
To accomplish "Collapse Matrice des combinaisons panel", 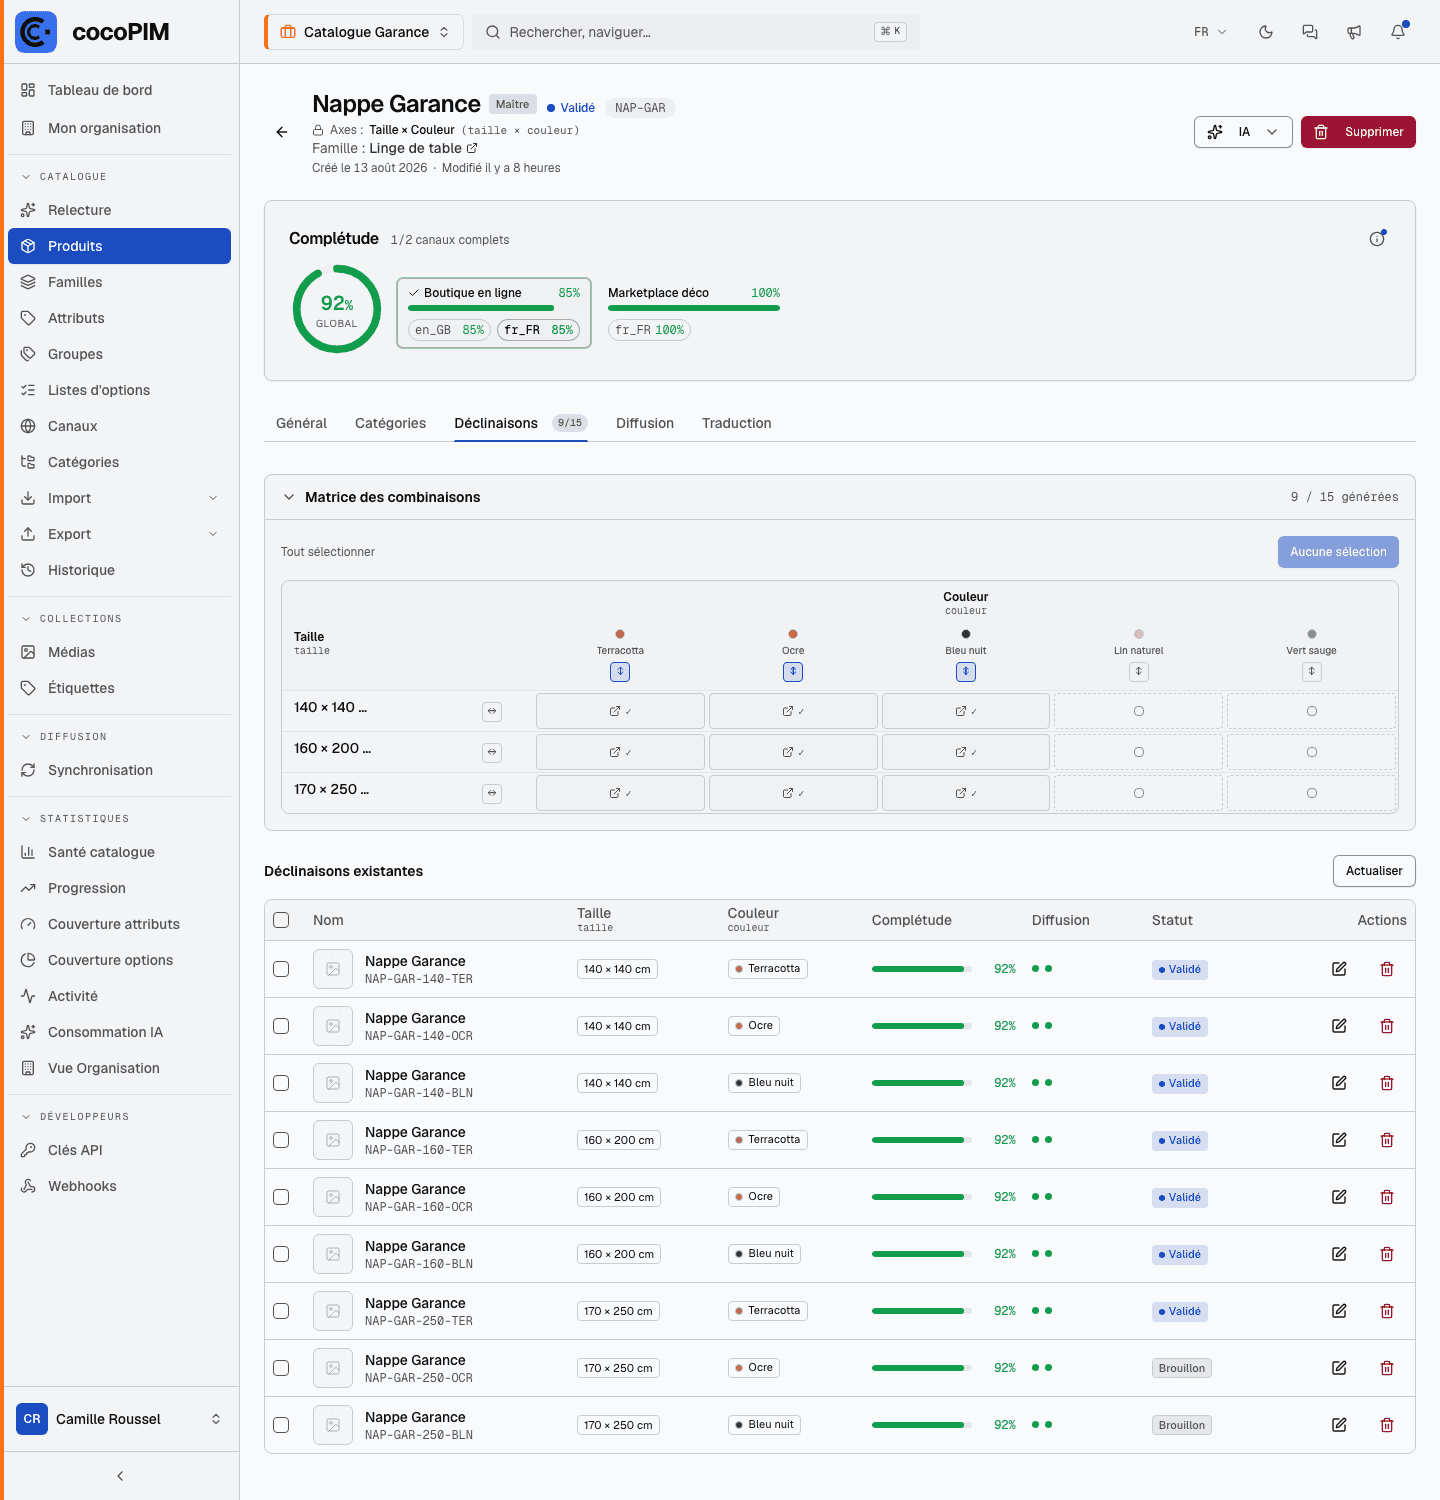I will (x=289, y=497).
